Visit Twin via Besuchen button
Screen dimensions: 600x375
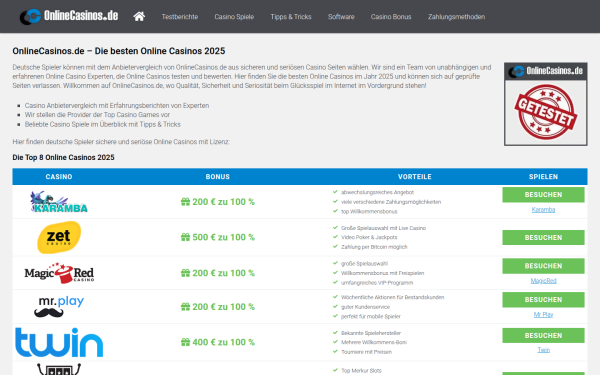coord(543,336)
